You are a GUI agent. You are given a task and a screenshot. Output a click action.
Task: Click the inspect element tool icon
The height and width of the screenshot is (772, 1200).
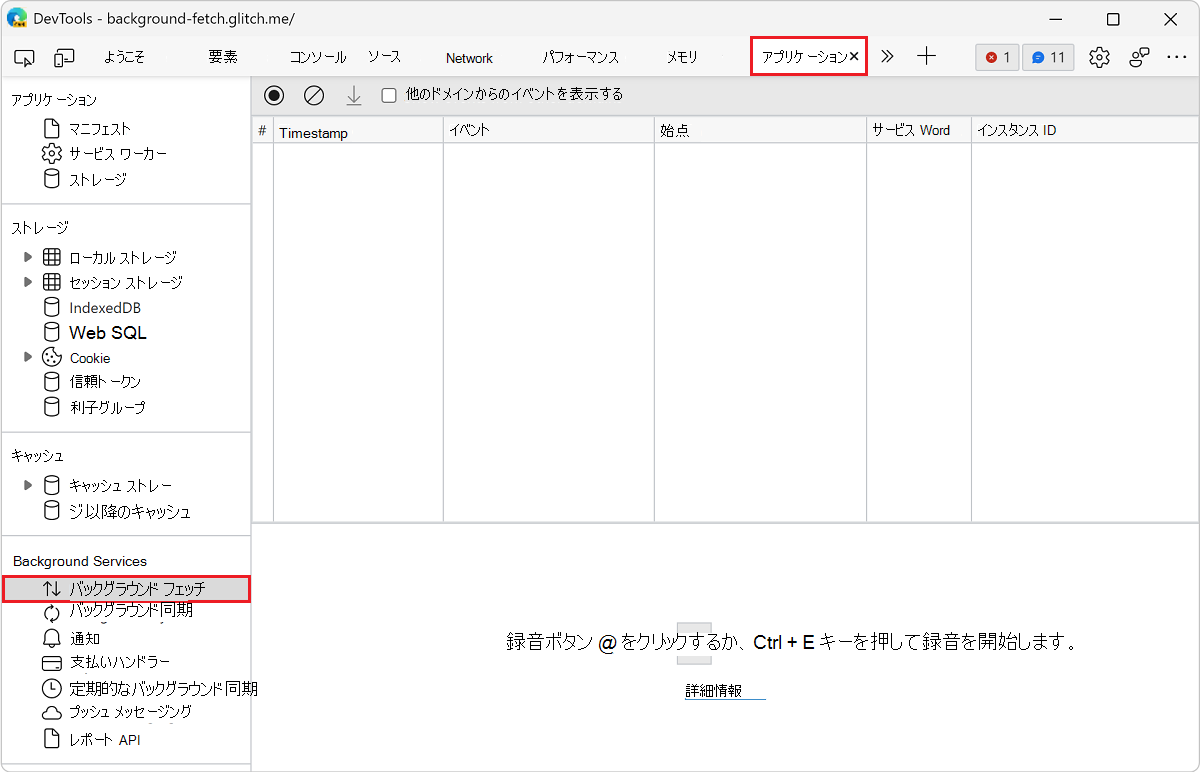click(x=25, y=58)
